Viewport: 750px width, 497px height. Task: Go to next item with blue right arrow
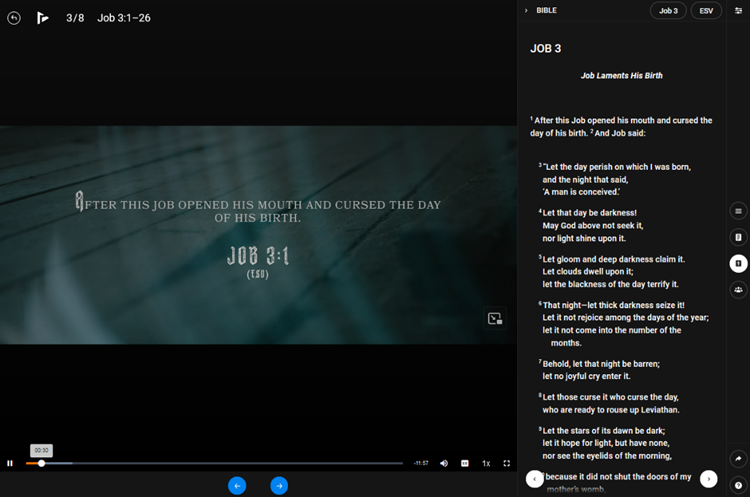coord(279,486)
